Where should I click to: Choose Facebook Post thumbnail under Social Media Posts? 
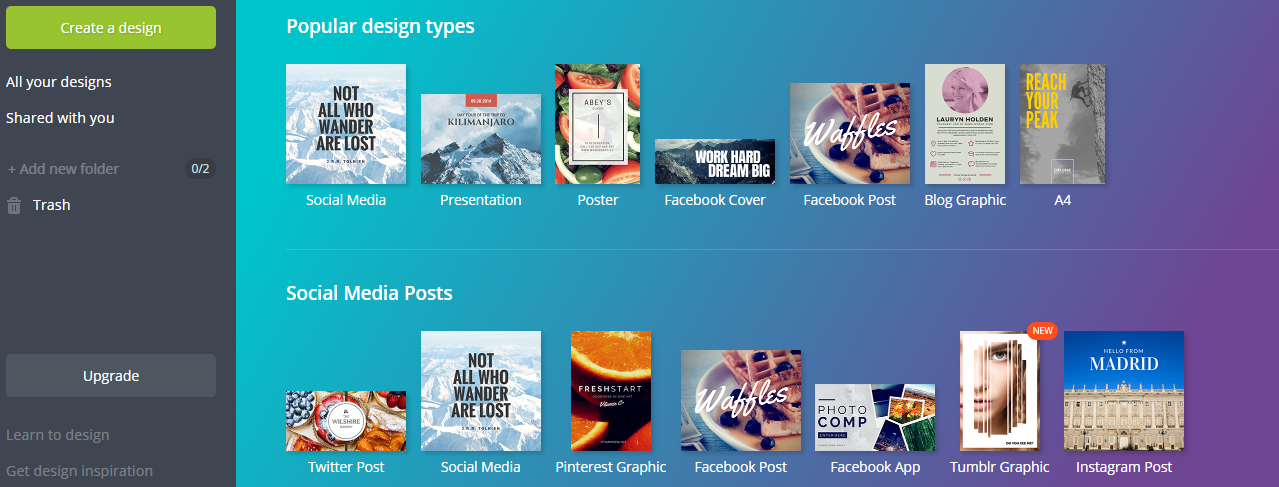[741, 400]
